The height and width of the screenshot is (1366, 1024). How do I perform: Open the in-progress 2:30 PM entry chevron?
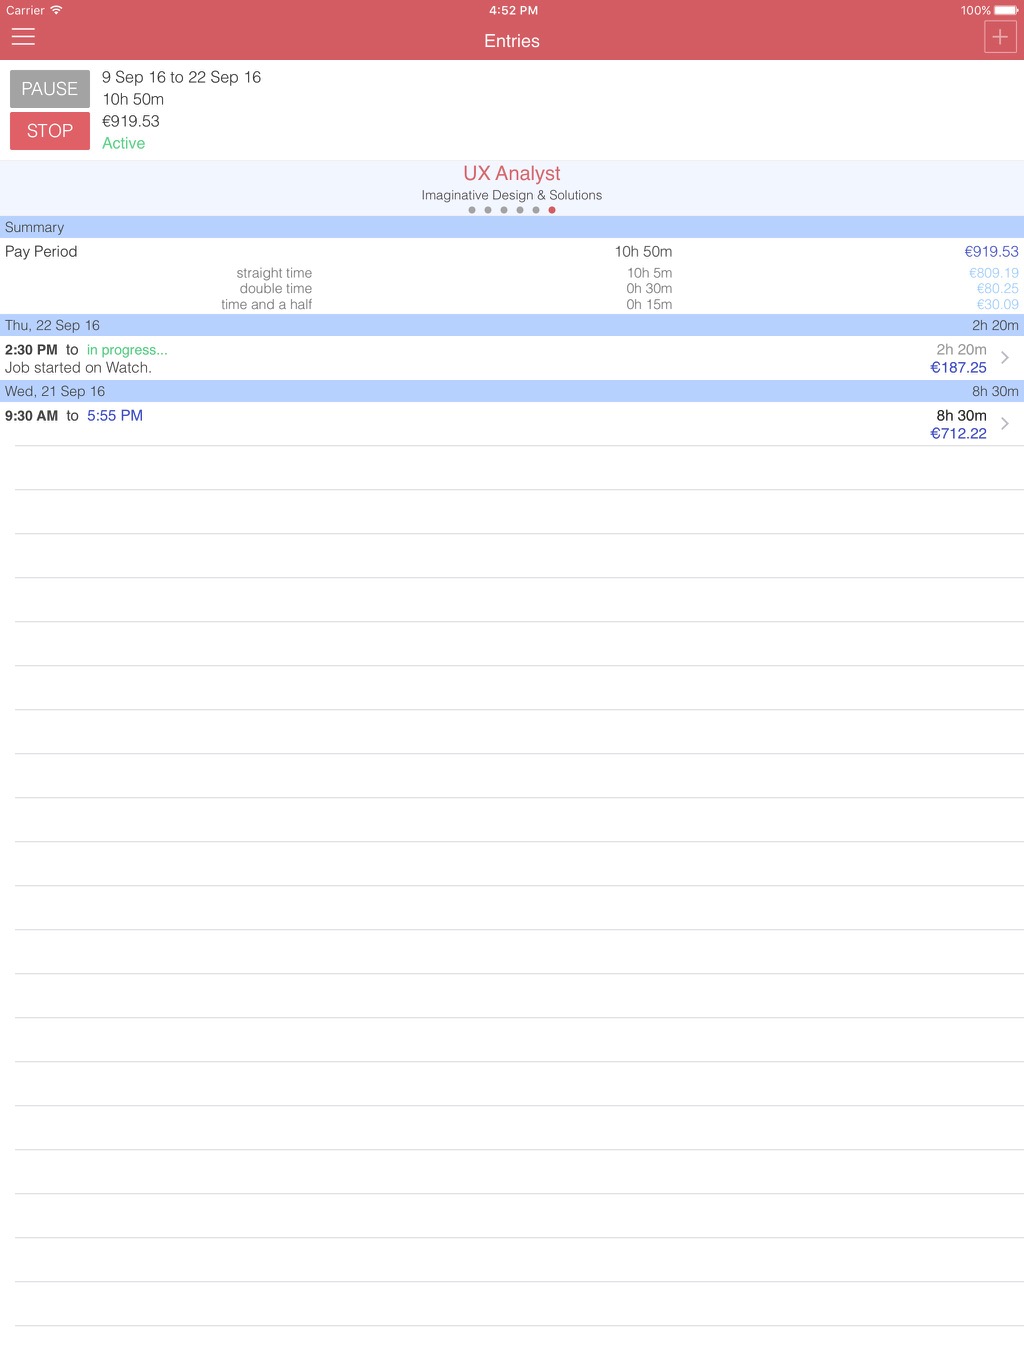(x=1005, y=358)
